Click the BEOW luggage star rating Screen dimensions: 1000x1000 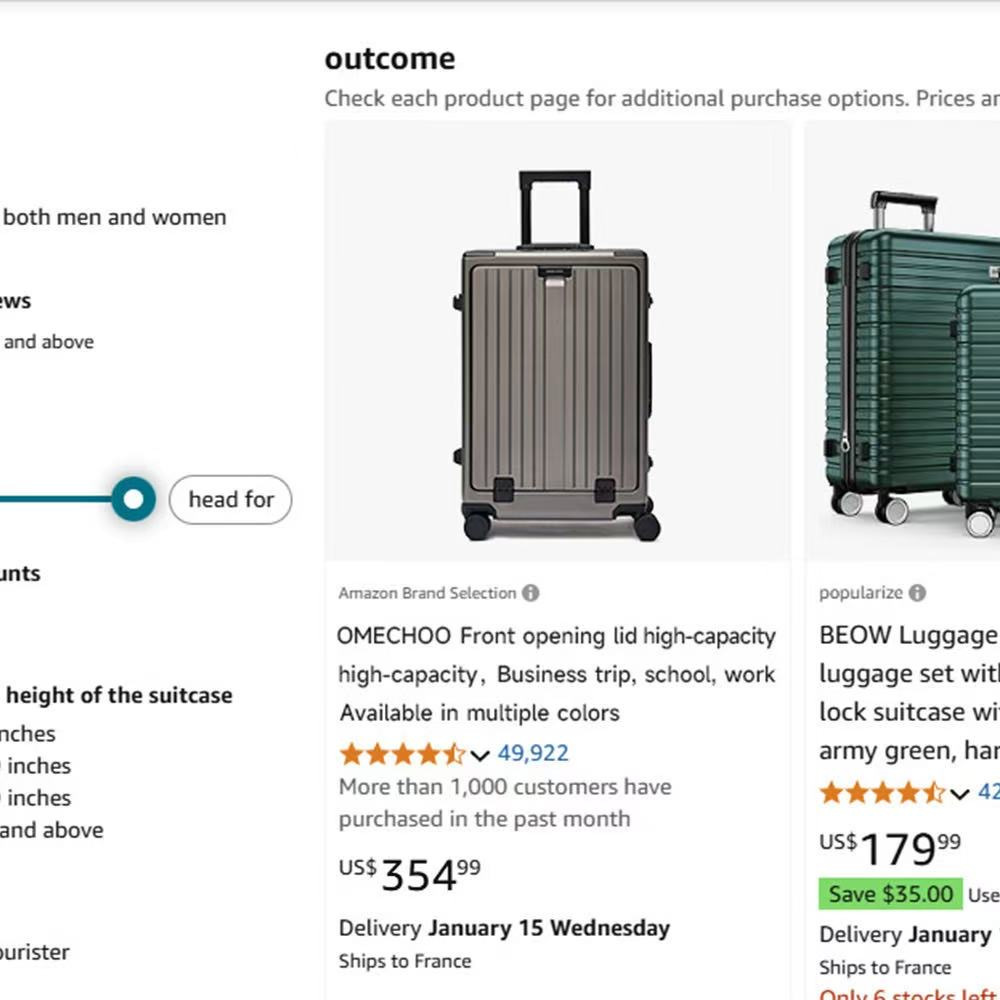click(x=882, y=794)
